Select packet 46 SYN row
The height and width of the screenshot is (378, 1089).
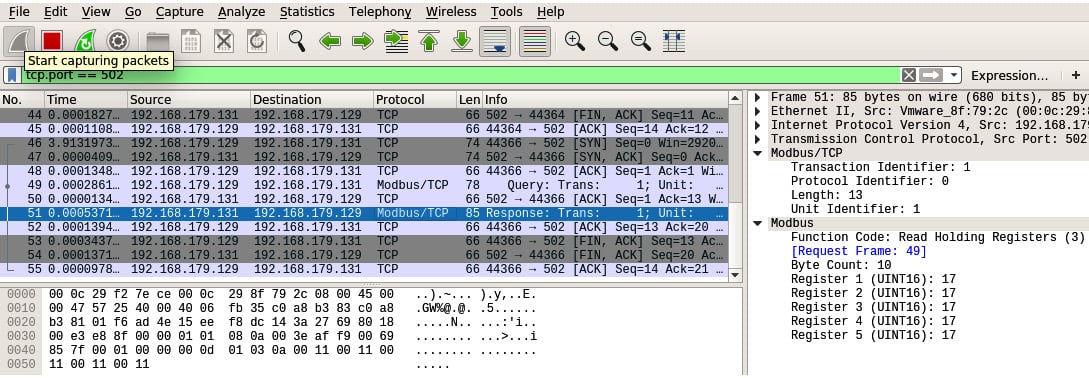(x=363, y=142)
